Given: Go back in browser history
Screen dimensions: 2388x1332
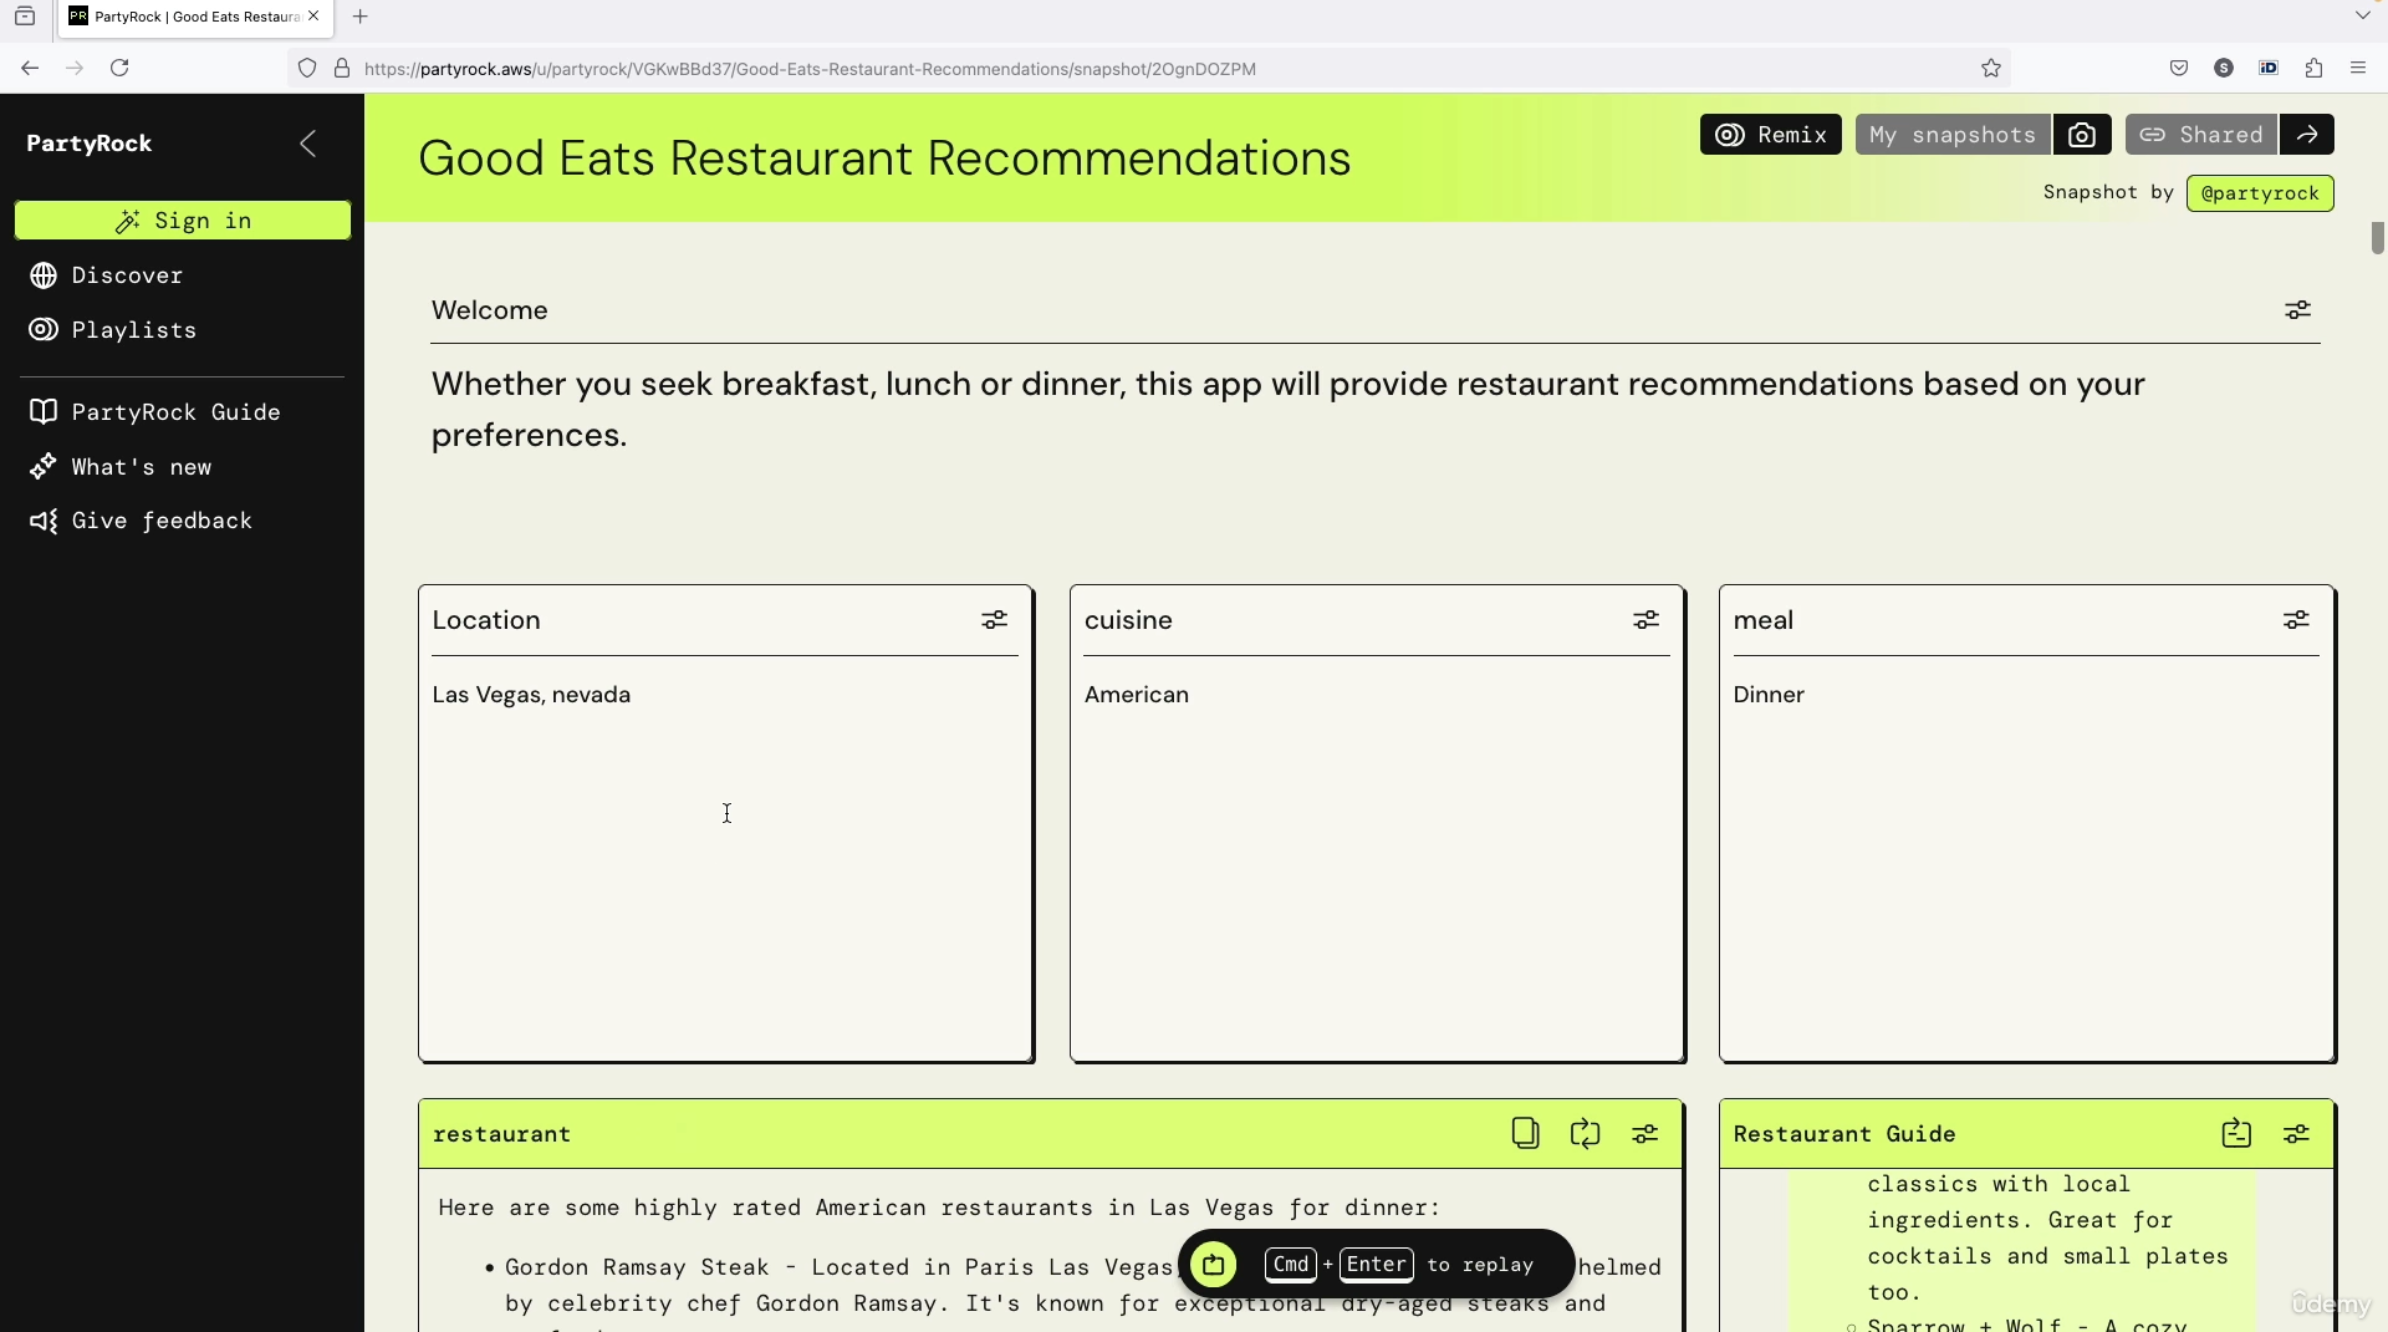Looking at the screenshot, I should pos(30,68).
